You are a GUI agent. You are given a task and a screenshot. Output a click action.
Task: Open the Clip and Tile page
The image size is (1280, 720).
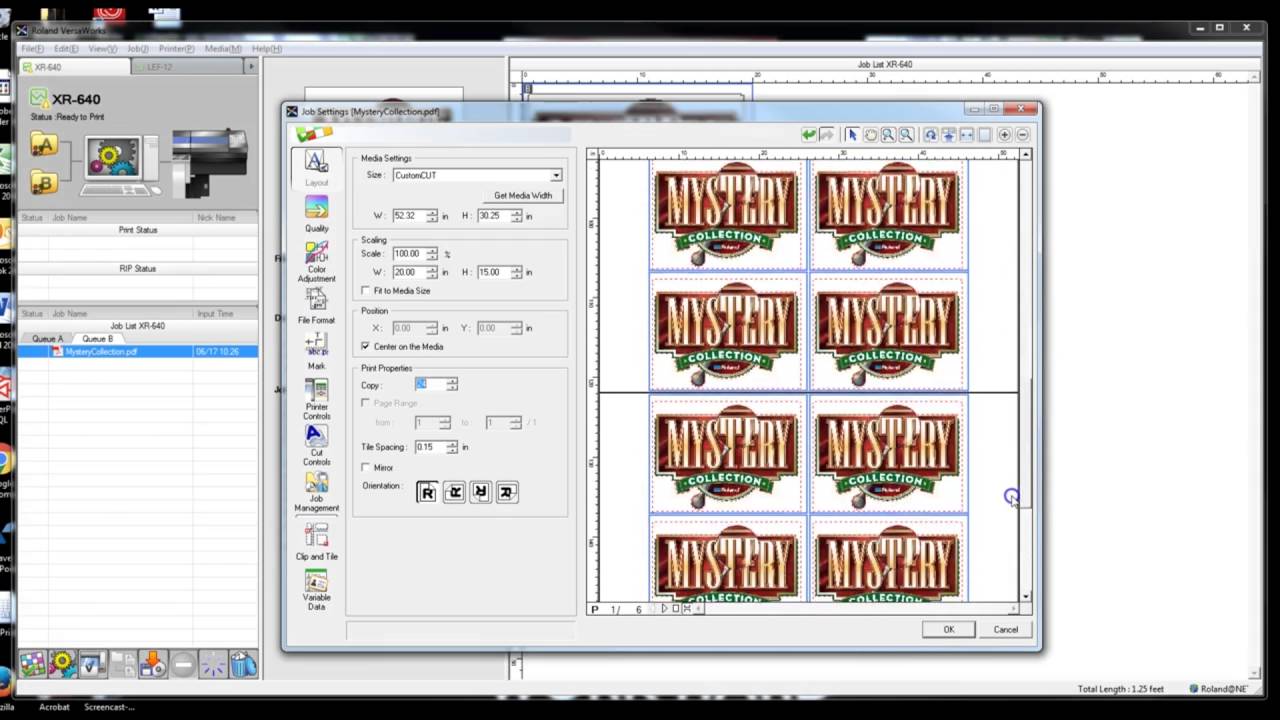pos(316,541)
